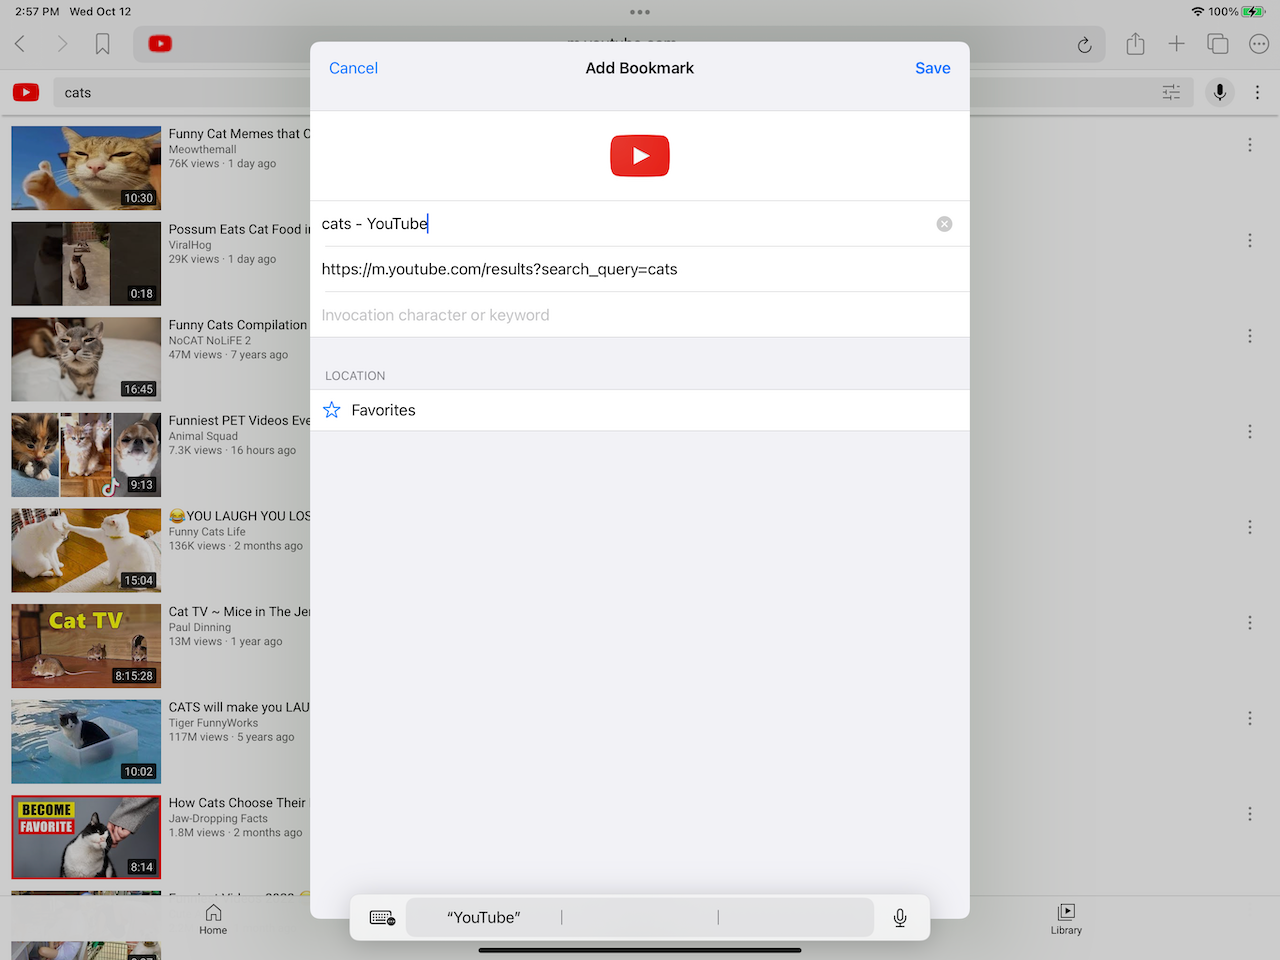Open browser more options menu

(x=1258, y=44)
